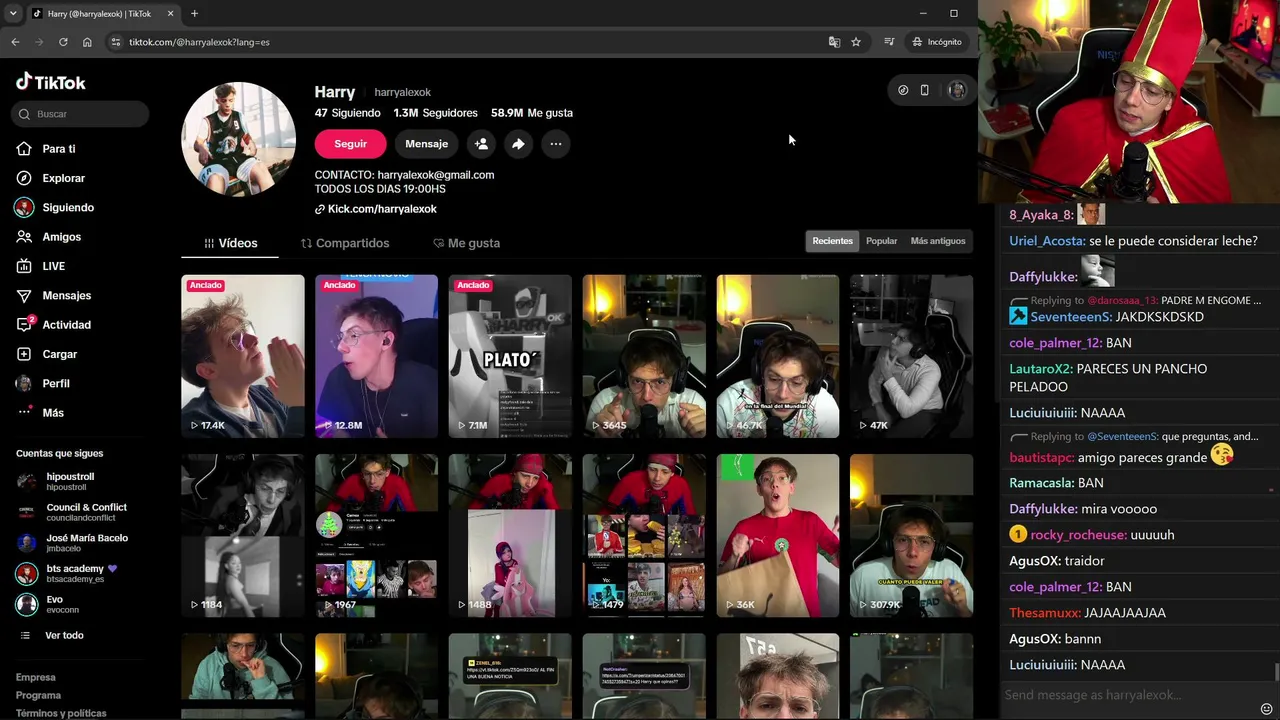Send a message via Mensaje button
1280x720 pixels.
[x=426, y=144]
